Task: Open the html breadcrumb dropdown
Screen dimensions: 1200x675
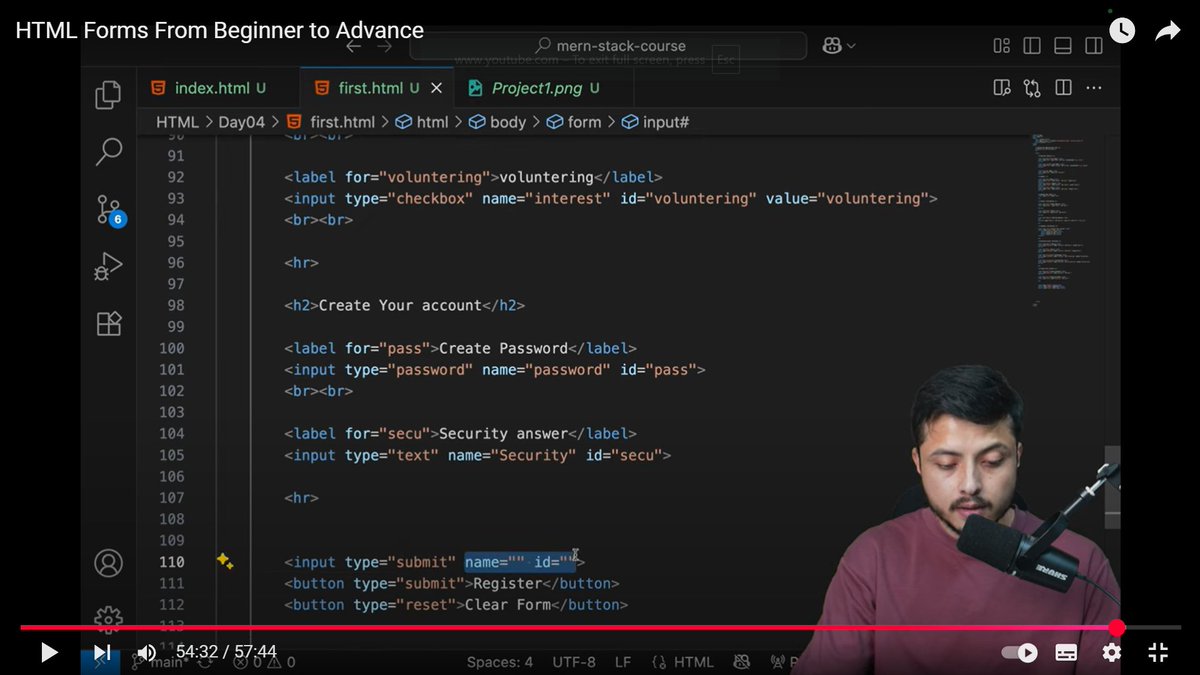Action: coord(423,122)
